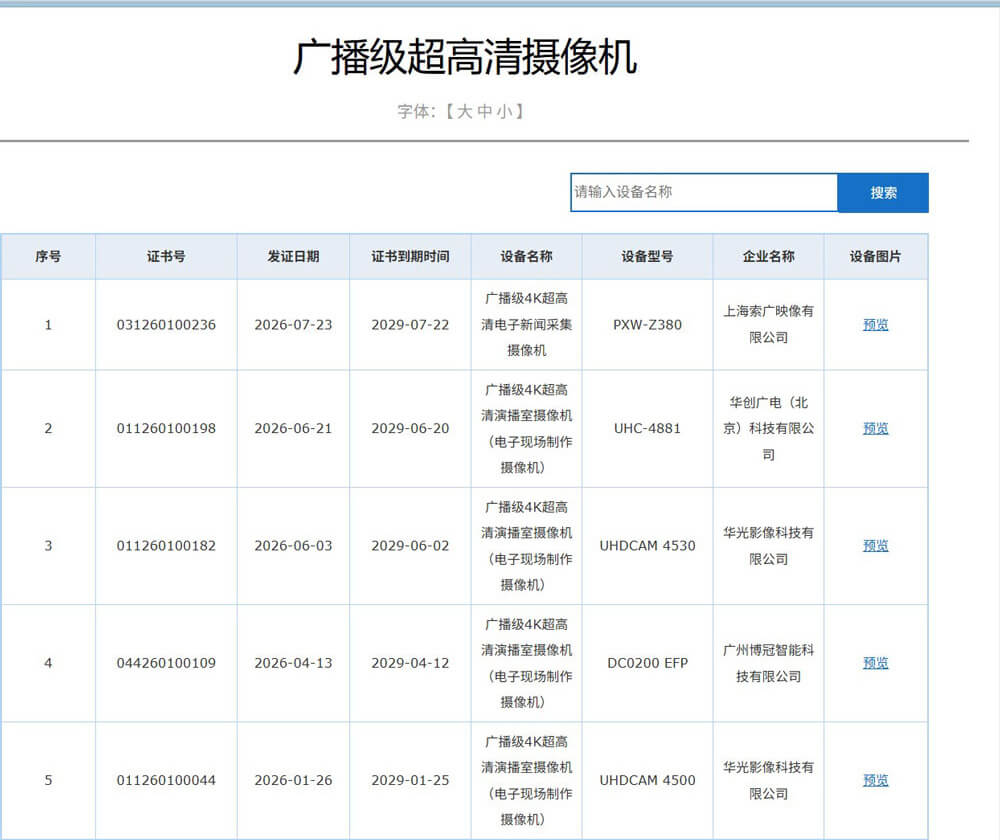Click company 华创广电（北京）科技有限公司
The width and height of the screenshot is (1000, 840).
768,429
